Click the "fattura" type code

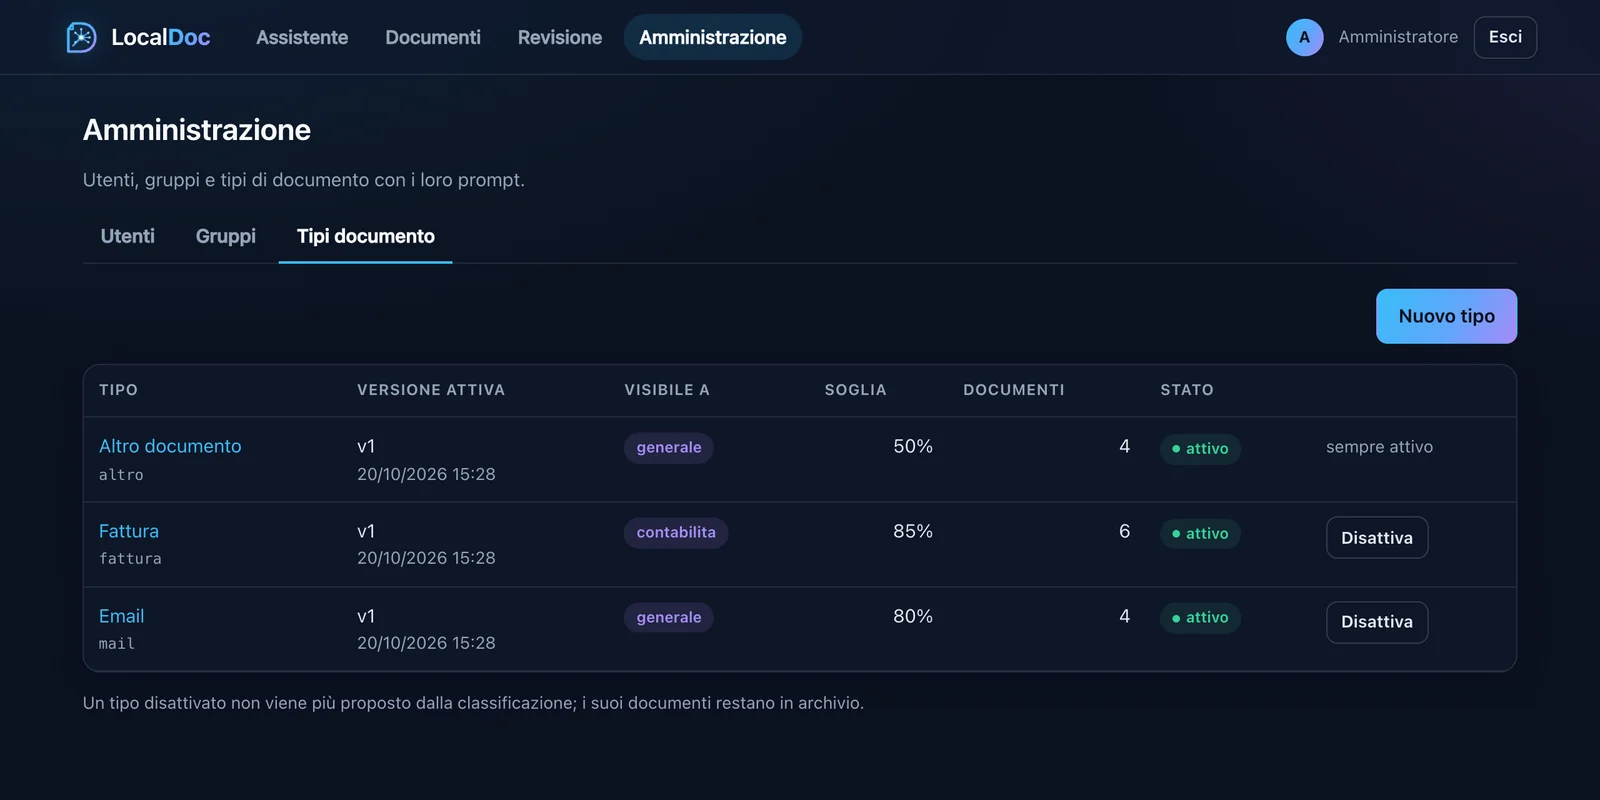click(130, 559)
